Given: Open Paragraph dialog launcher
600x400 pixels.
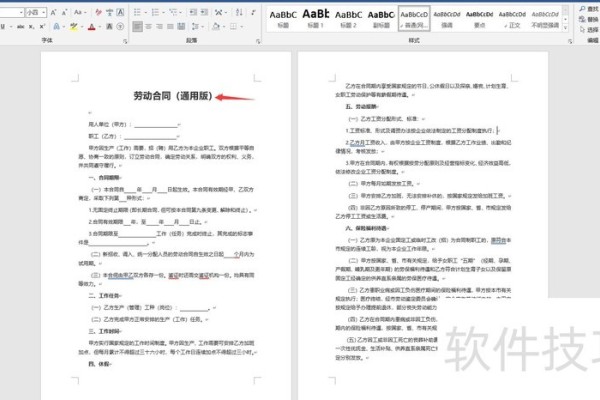Looking at the screenshot, I should click(x=258, y=41).
